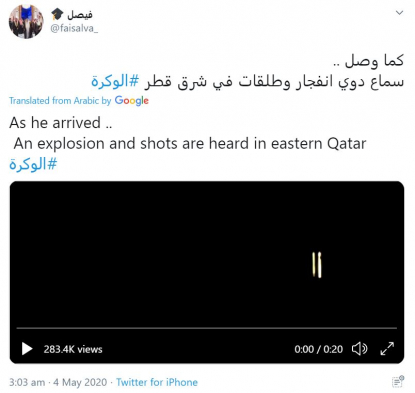Click the 0:00 / 0:20 time display
This screenshot has width=415, height=393.
[318, 349]
